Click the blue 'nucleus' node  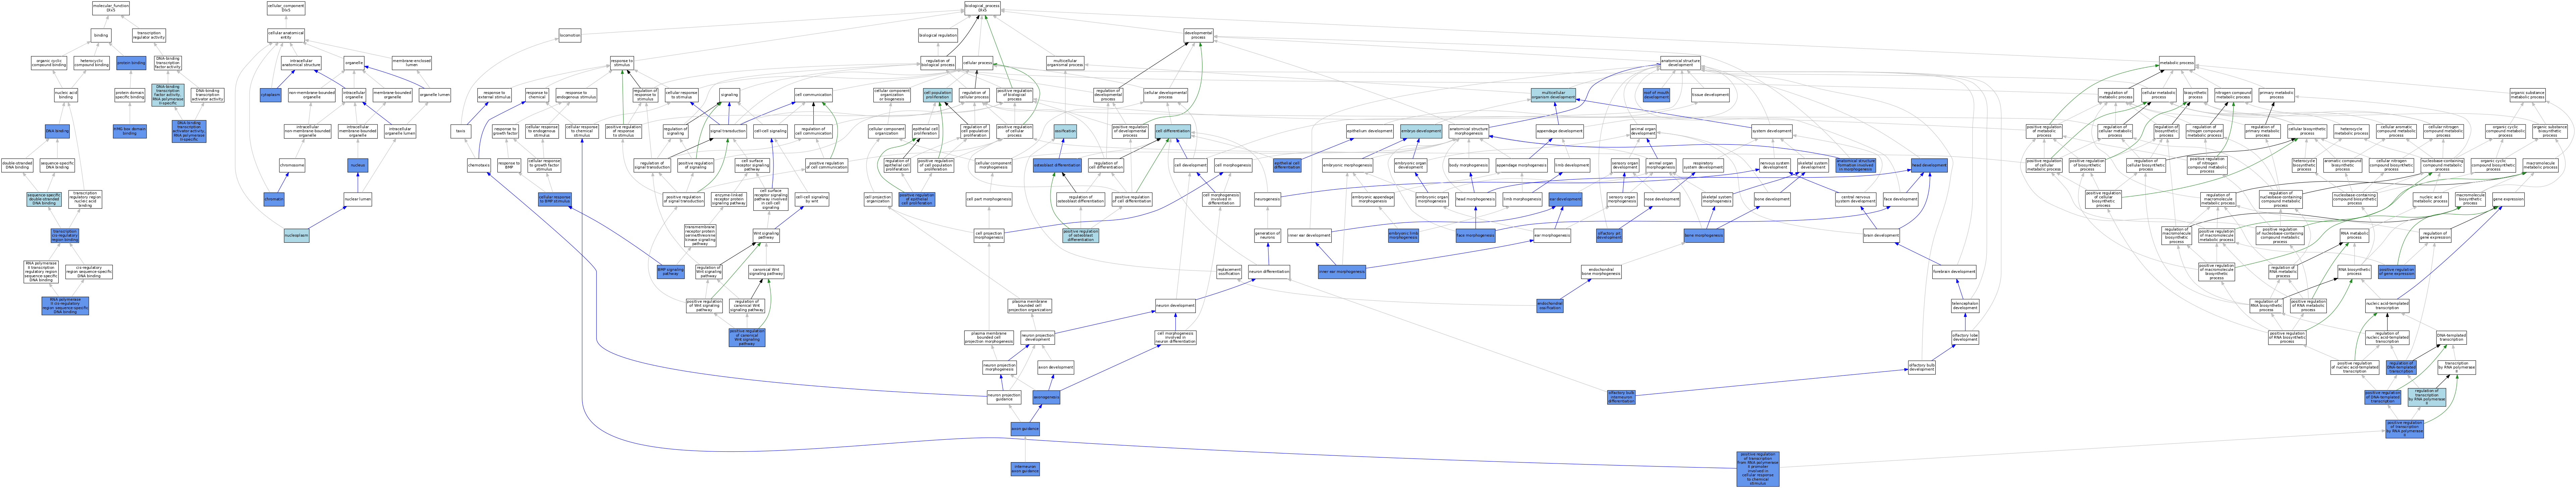358,165
